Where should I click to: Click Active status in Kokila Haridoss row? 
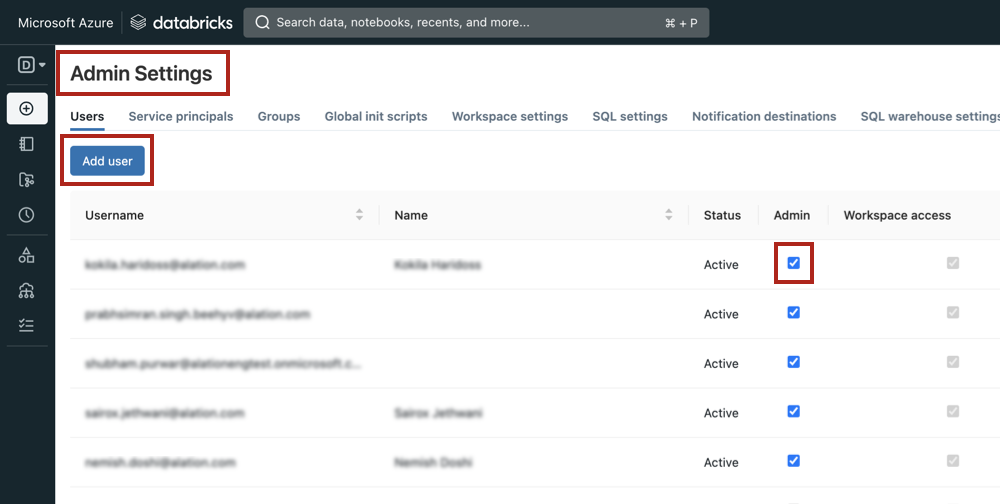[x=721, y=265]
